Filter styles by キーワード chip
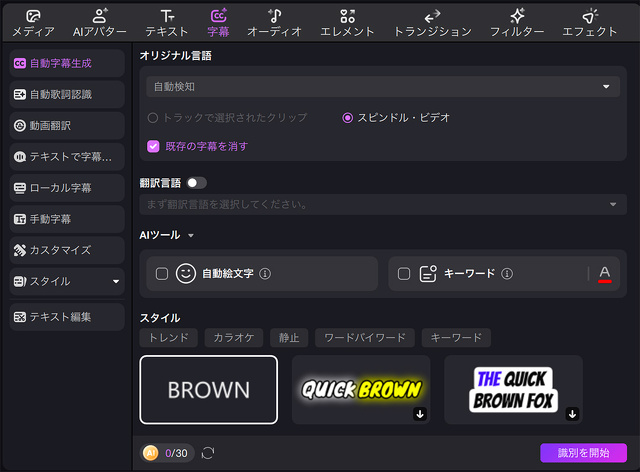 (456, 338)
